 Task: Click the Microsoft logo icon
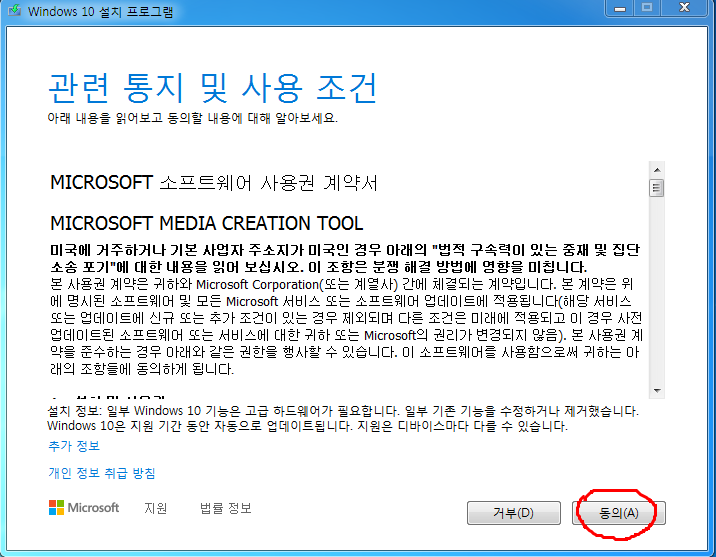57,507
